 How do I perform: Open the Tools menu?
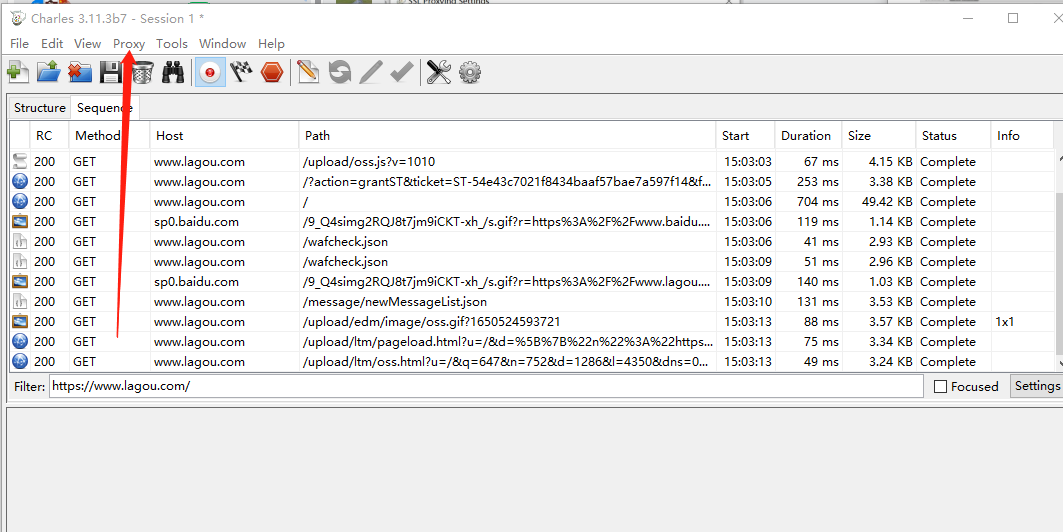[172, 43]
